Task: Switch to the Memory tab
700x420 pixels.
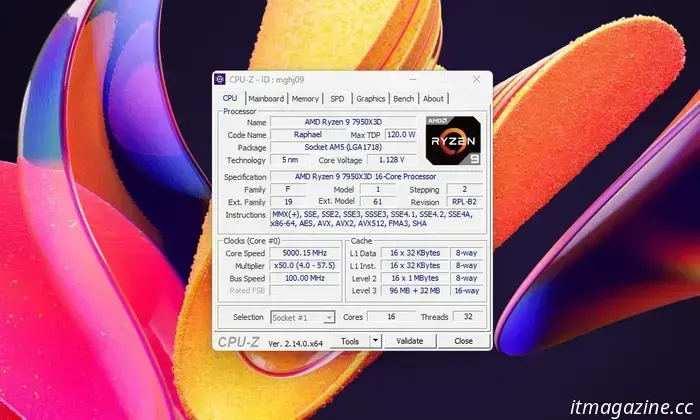Action: [x=305, y=99]
